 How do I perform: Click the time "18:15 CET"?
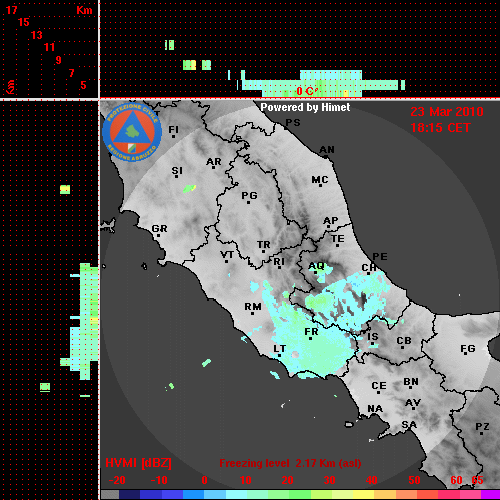pos(440,128)
